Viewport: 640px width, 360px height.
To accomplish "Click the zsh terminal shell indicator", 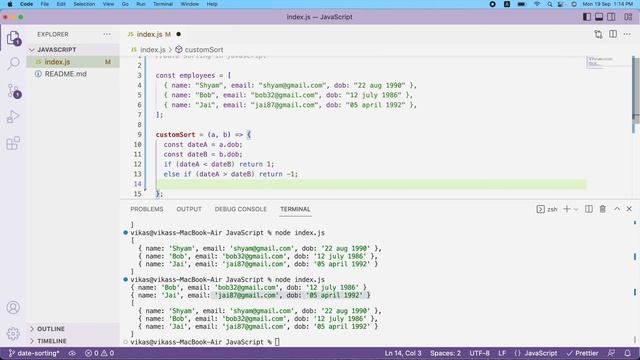I will 547,209.
